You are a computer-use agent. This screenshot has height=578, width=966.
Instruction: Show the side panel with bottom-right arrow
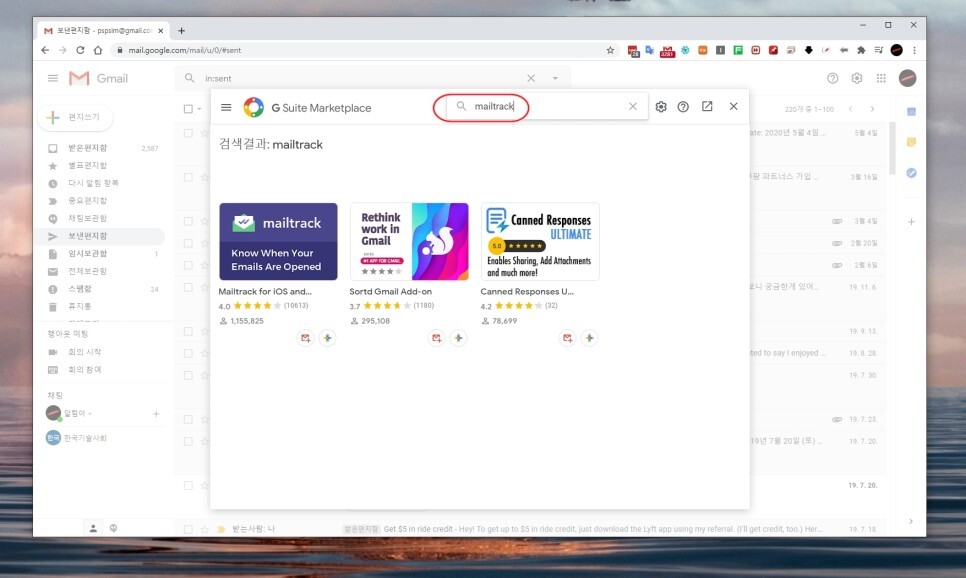[911, 521]
